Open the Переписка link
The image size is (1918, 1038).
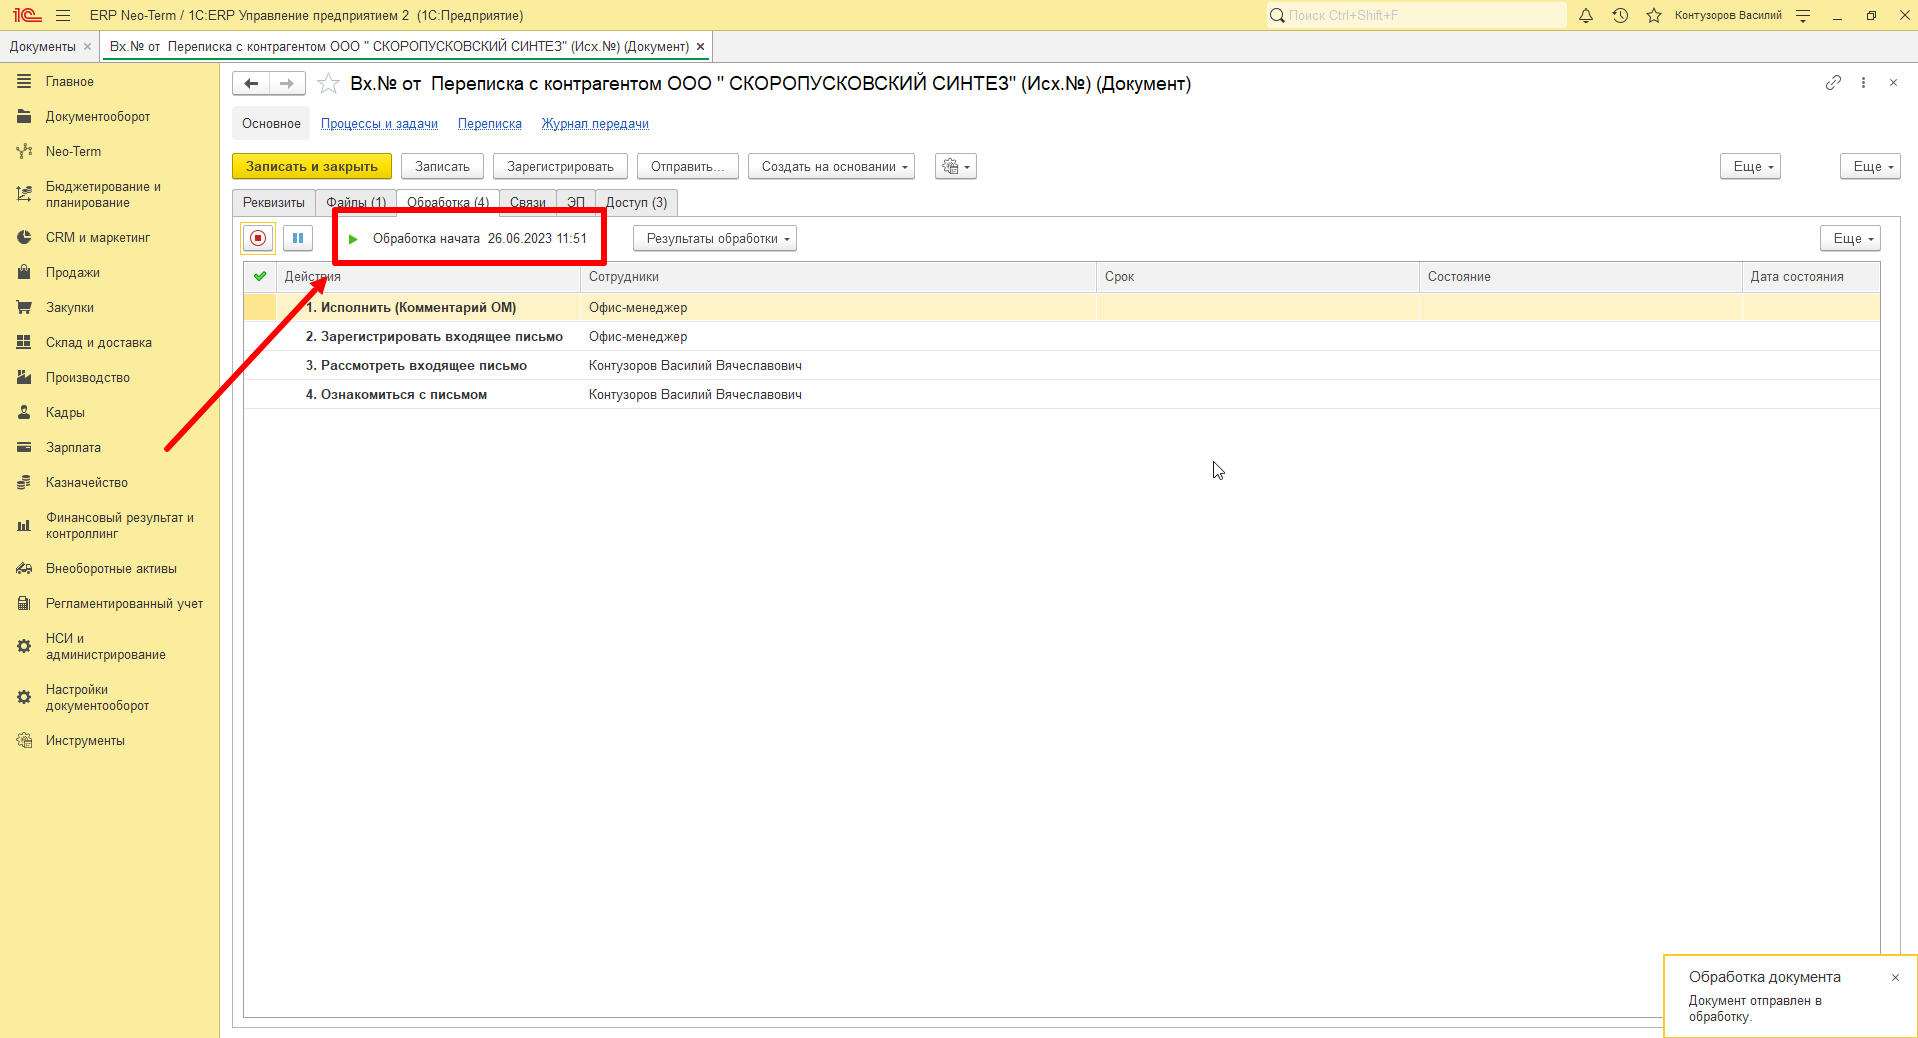(x=490, y=124)
